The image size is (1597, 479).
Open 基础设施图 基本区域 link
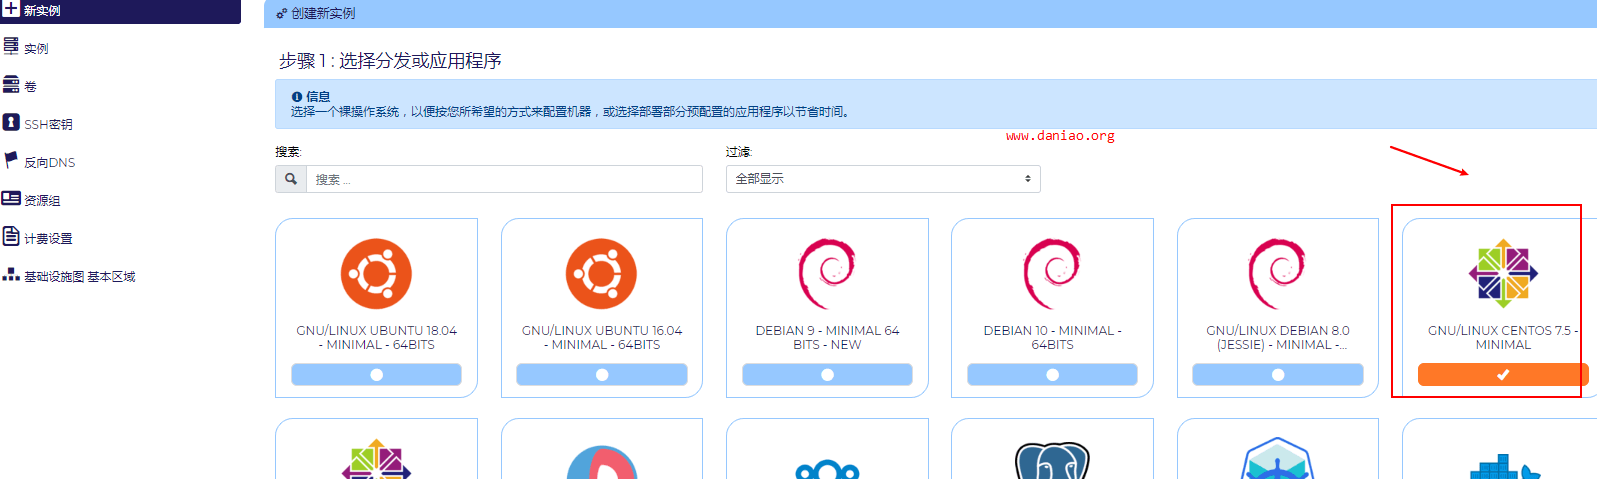[80, 276]
